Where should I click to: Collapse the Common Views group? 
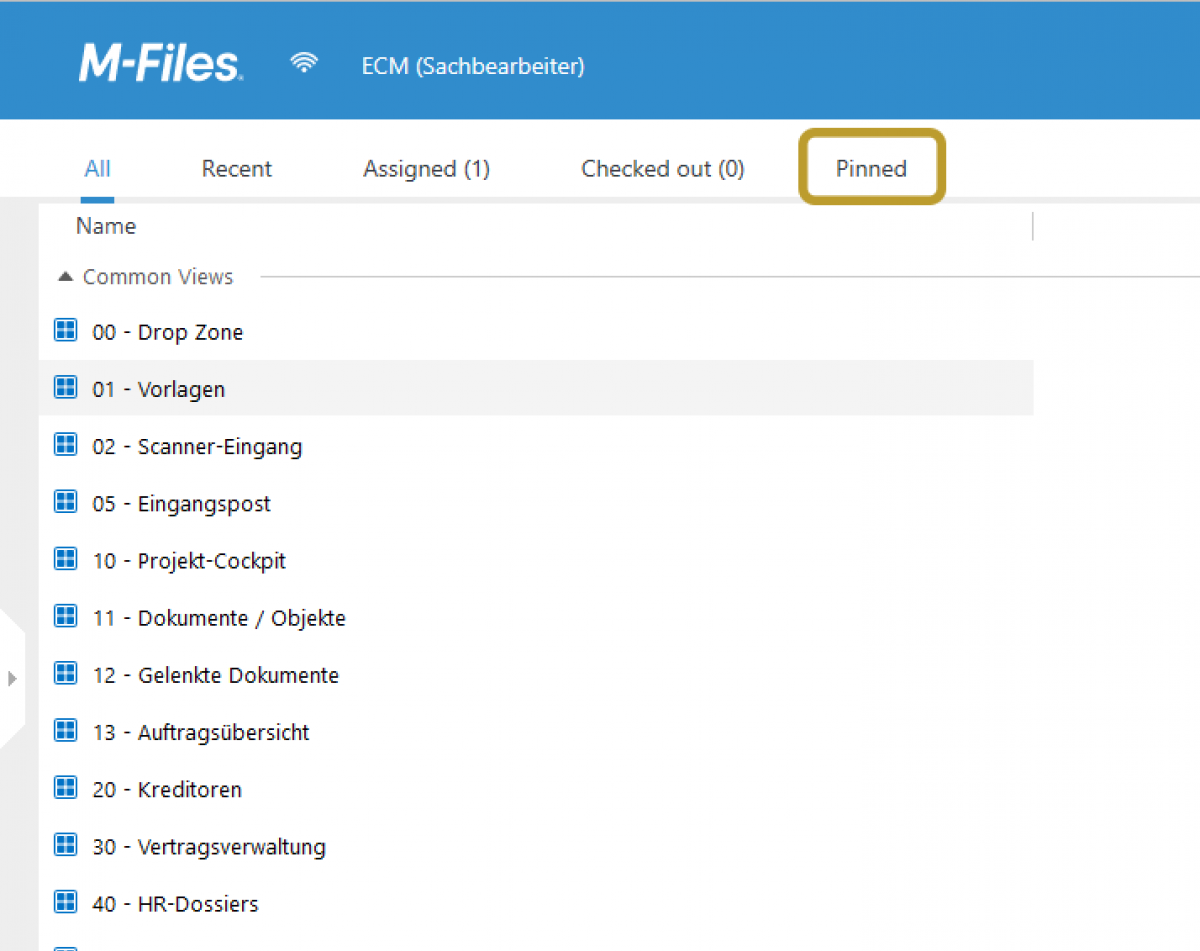tap(65, 277)
